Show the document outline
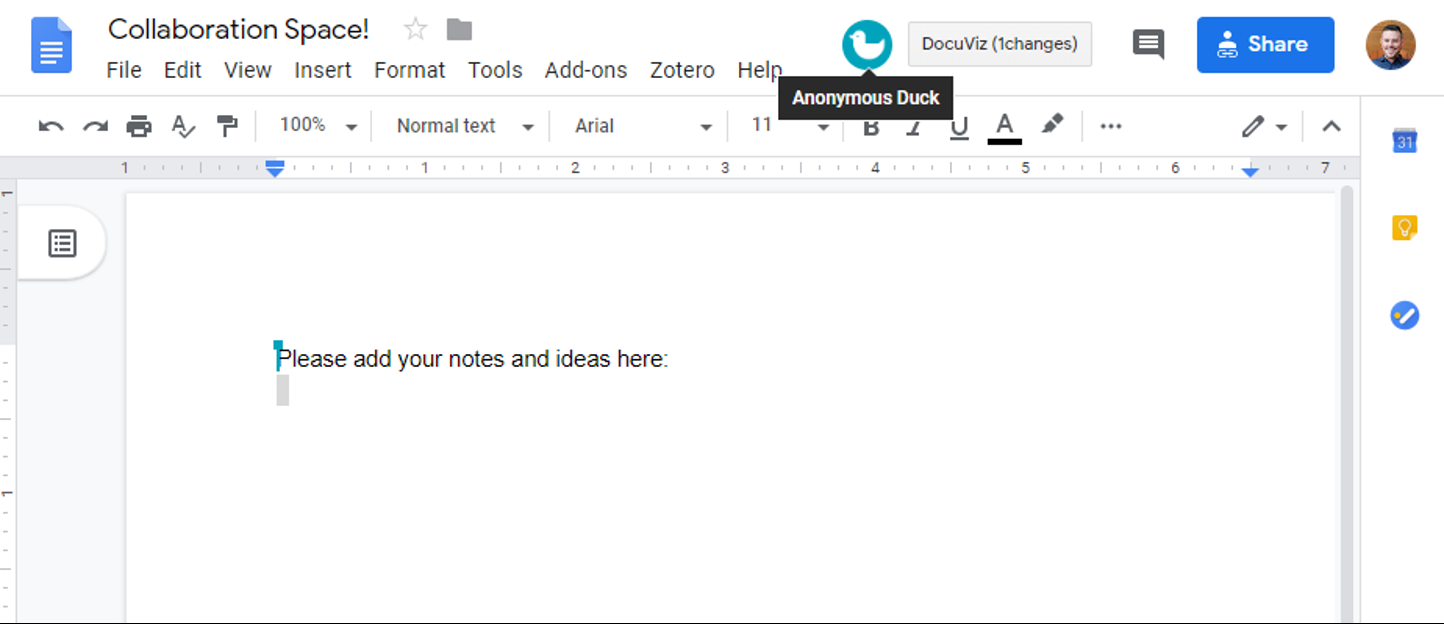The image size is (1444, 624). coord(62,243)
